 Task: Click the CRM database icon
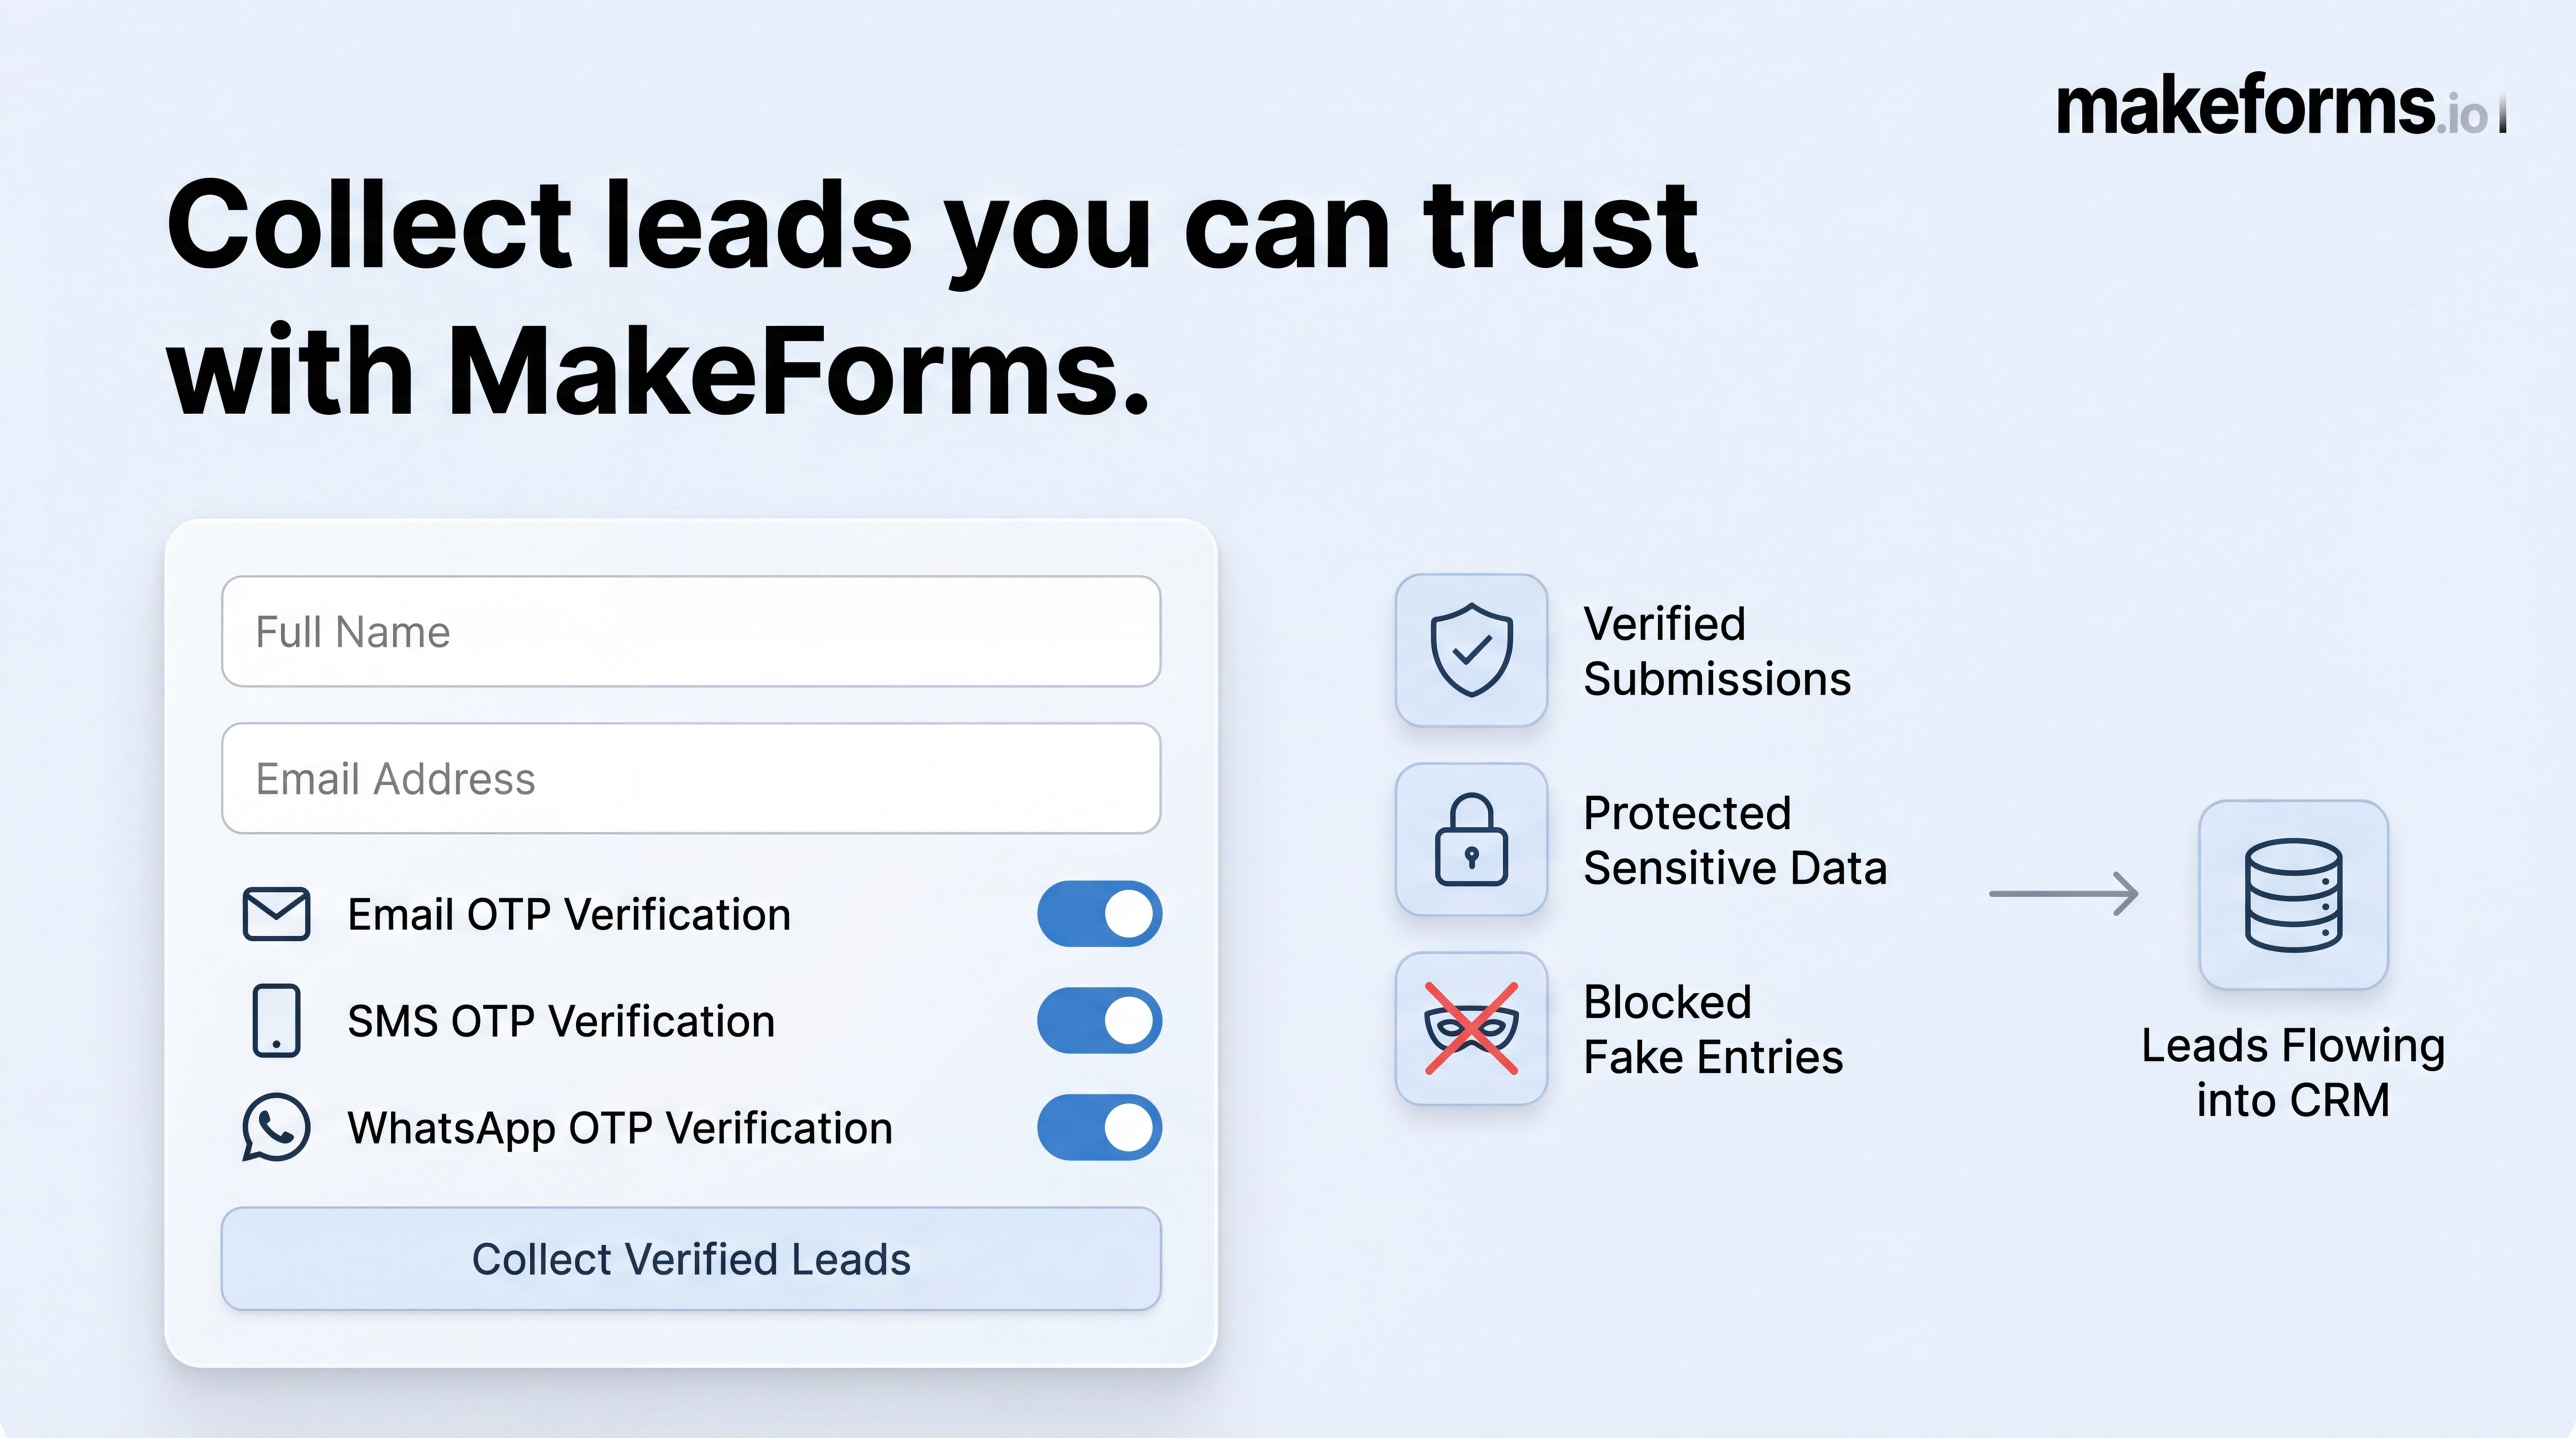(x=2293, y=894)
